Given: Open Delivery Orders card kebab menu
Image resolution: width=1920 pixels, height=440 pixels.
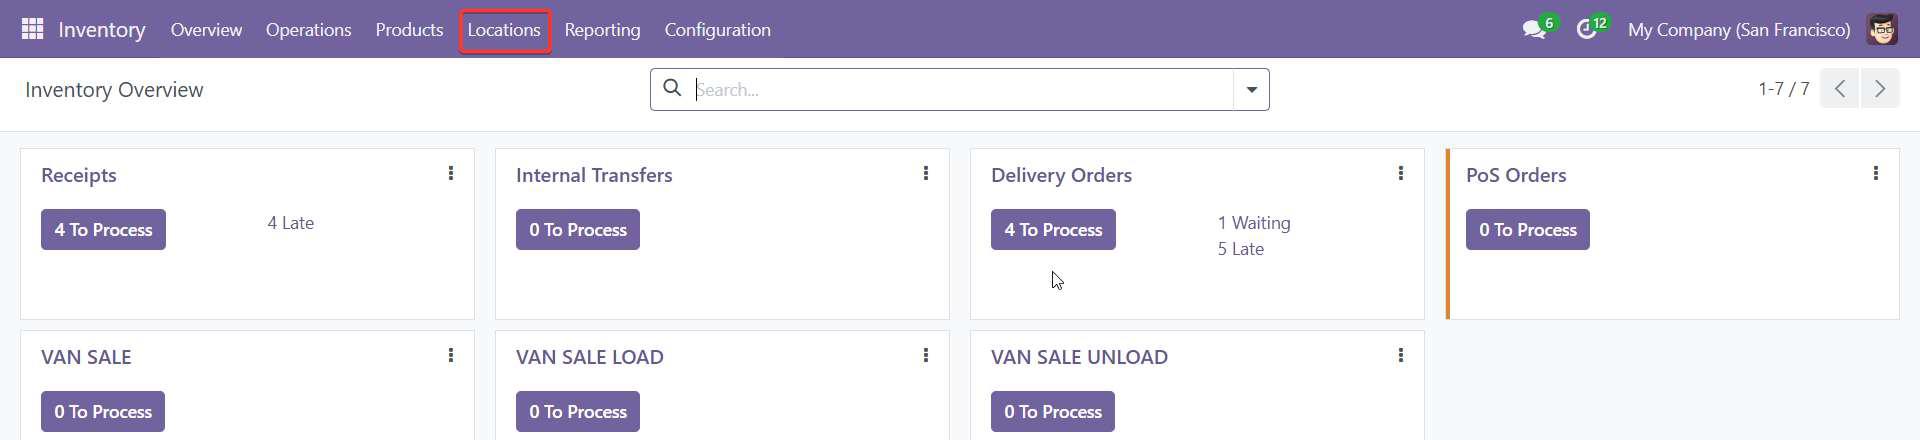Looking at the screenshot, I should click(x=1401, y=174).
